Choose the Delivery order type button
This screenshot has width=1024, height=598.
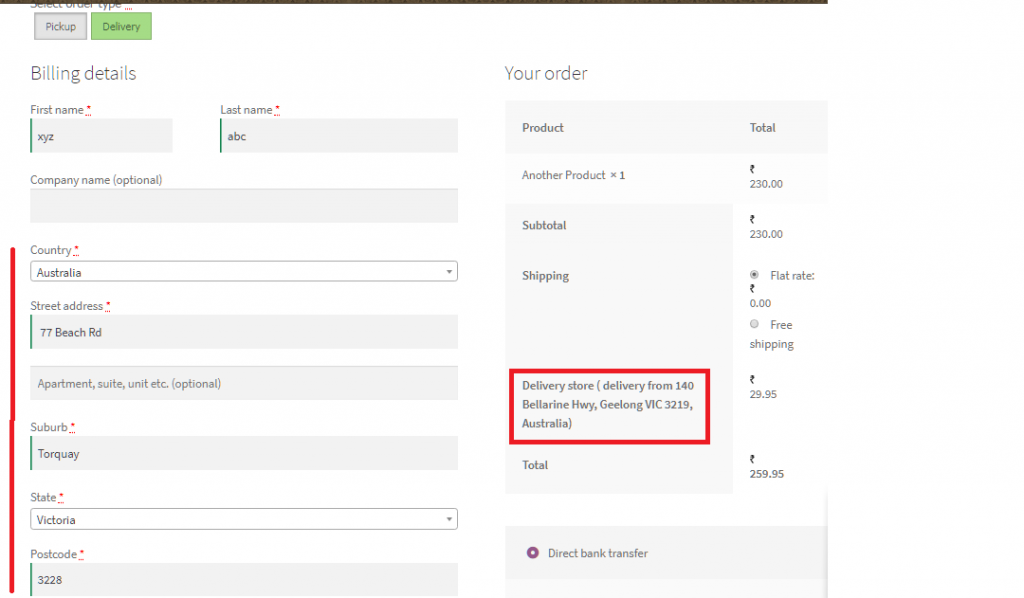121,27
